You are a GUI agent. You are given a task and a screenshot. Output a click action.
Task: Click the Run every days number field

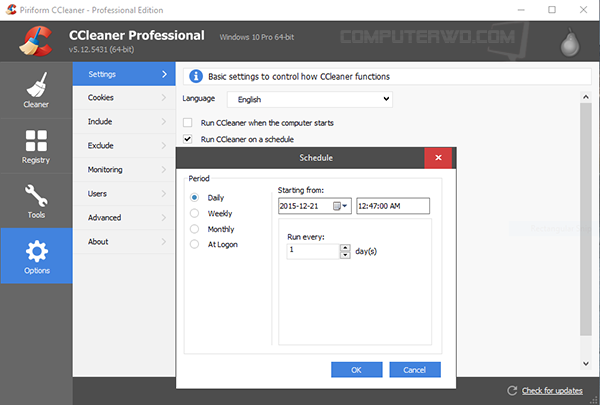[313, 251]
